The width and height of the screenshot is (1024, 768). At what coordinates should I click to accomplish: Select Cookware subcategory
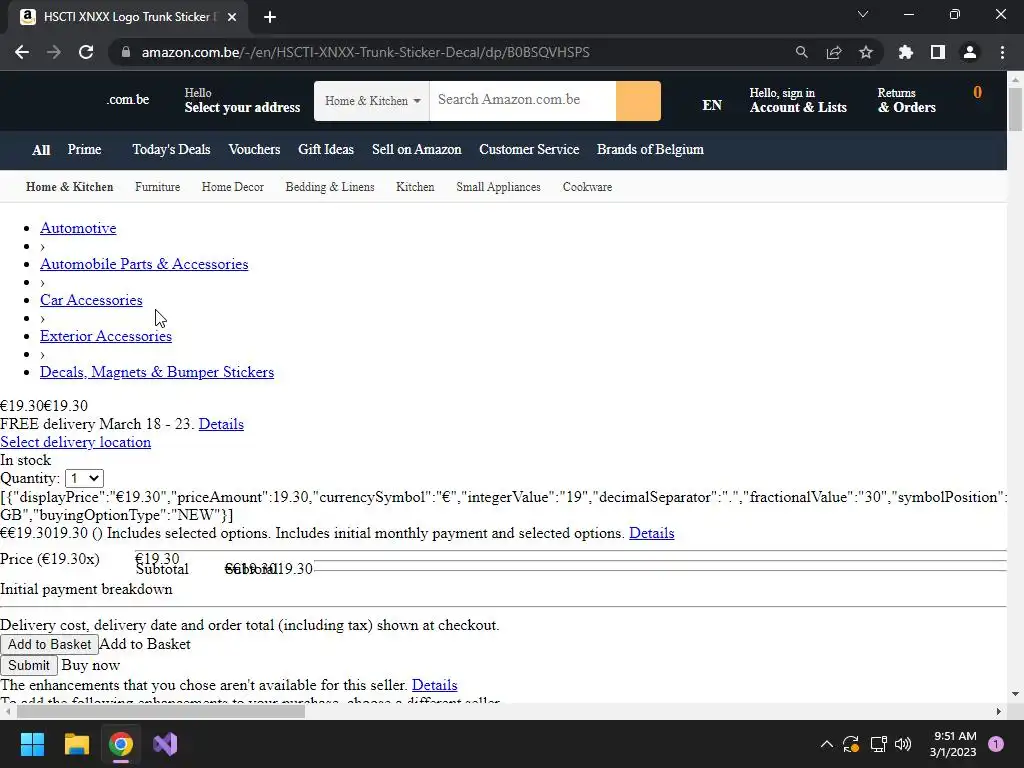pos(587,187)
